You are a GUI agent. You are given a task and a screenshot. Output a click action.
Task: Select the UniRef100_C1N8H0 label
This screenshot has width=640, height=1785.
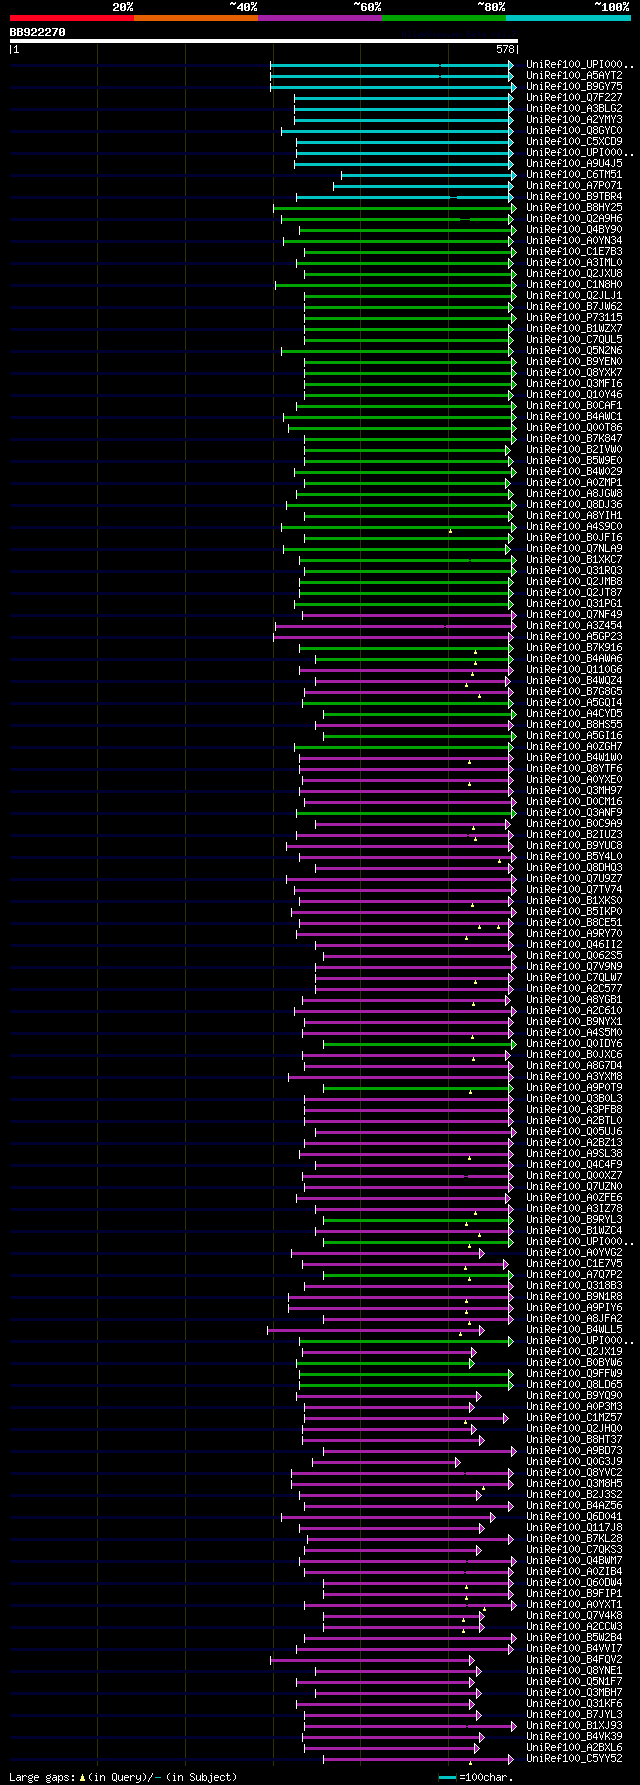tap(574, 285)
